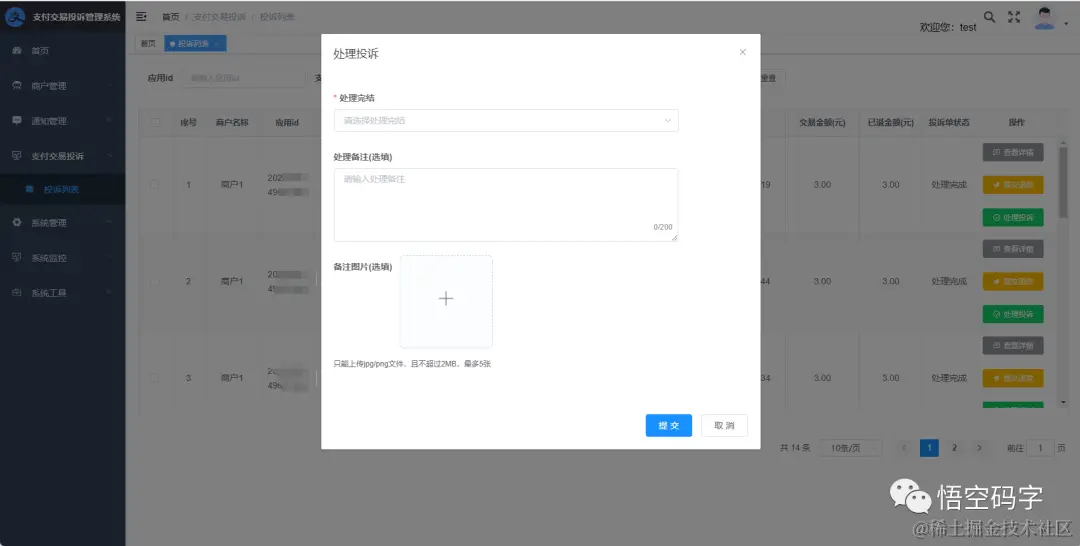Click 商户1 cell in row 2

[x=232, y=281]
